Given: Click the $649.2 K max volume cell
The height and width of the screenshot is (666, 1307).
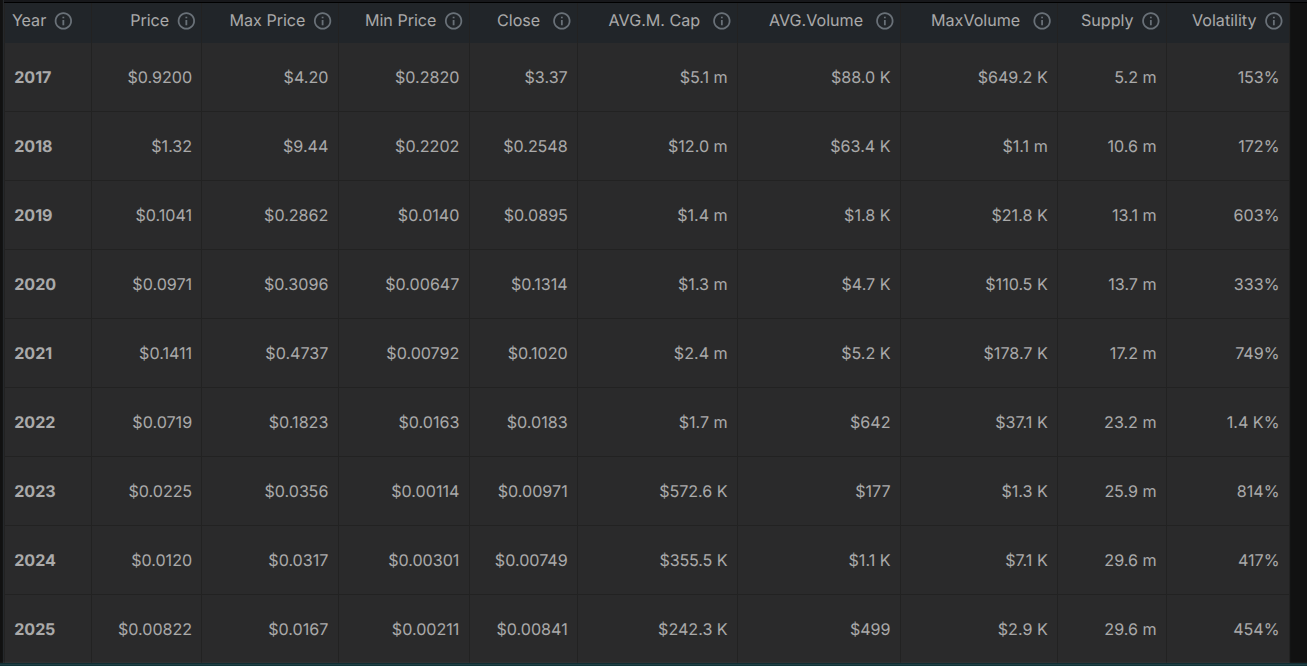Looking at the screenshot, I should (x=1013, y=77).
